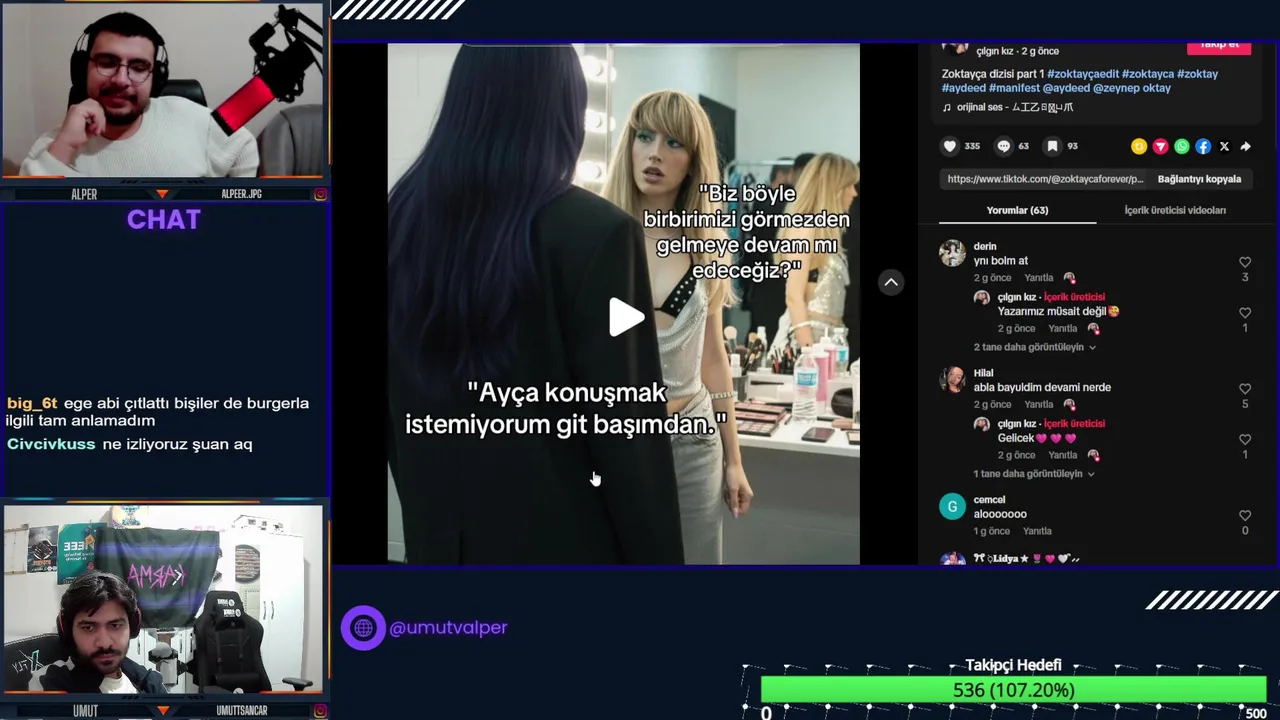The image size is (1280, 720).
Task: Open the orijinal ses sound link
Action: [x=1015, y=107]
